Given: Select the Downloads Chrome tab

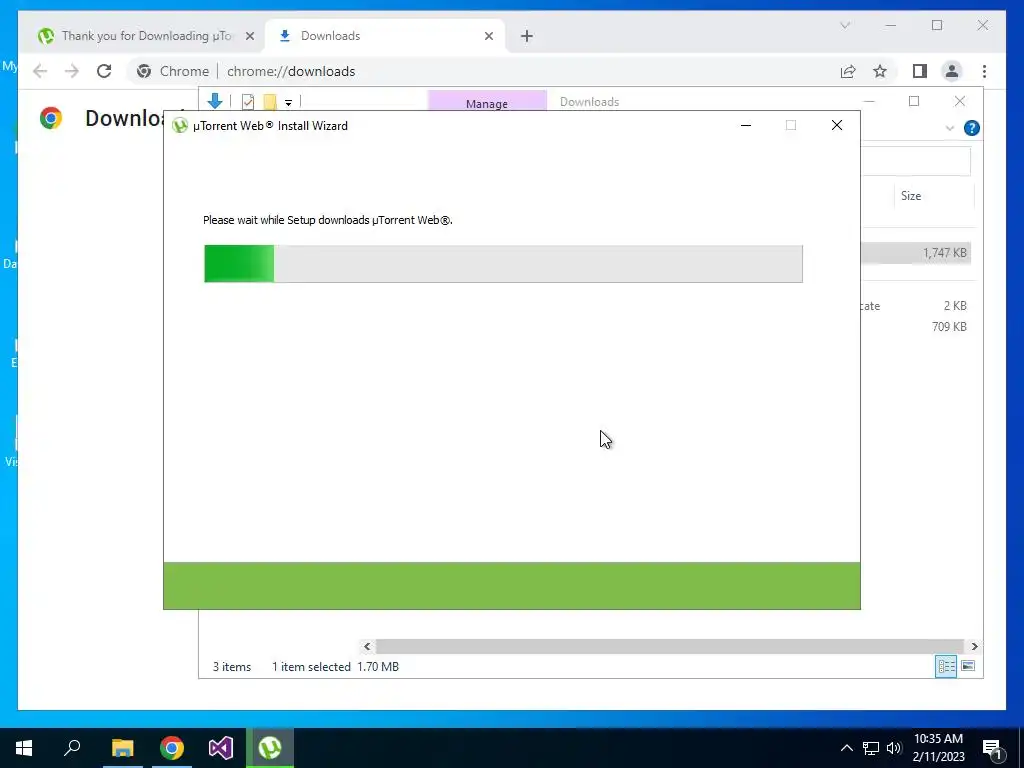Looking at the screenshot, I should click(385, 36).
